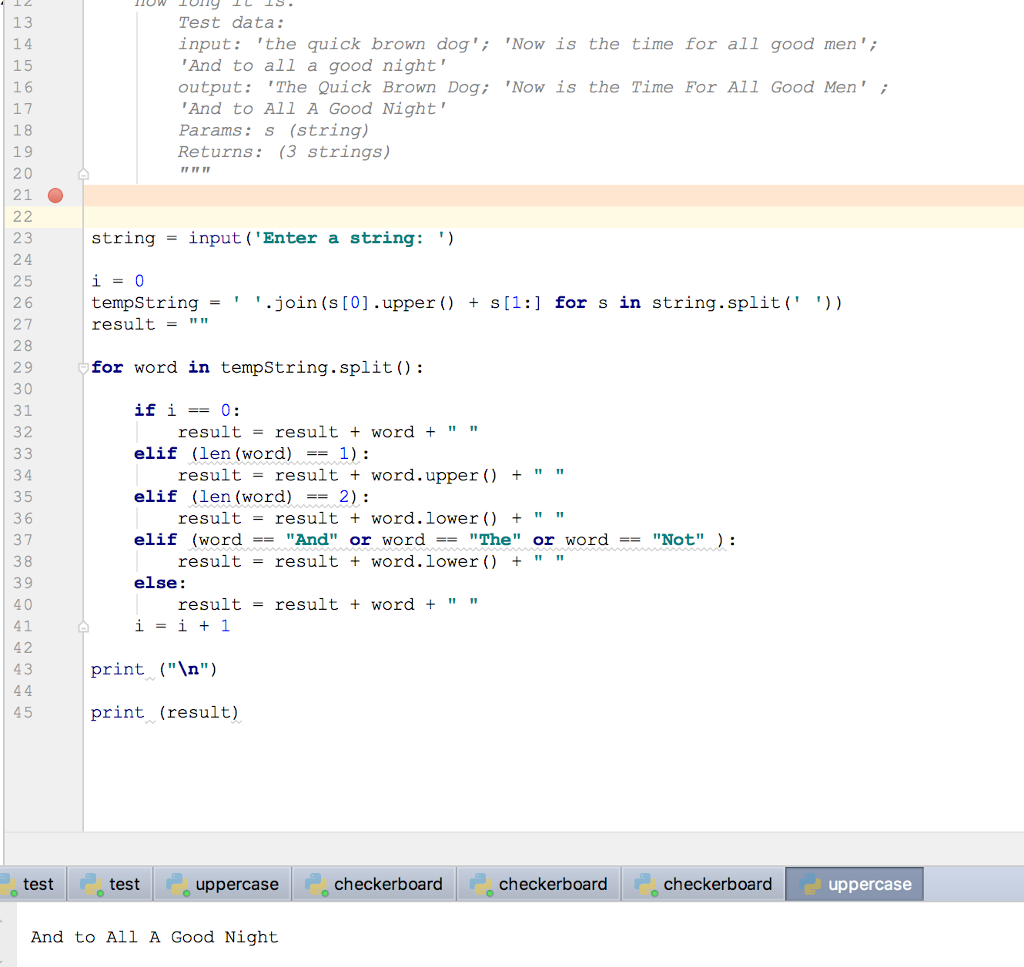1024x967 pixels.
Task: Click the Python icon on the active uppercase tab
Action: pyautogui.click(x=811, y=884)
